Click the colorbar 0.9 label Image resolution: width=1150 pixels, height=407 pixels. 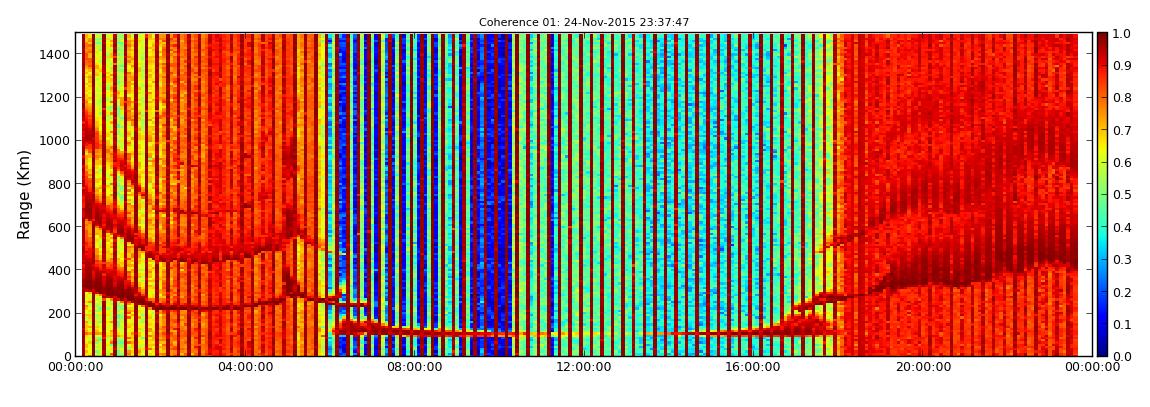click(x=1123, y=66)
